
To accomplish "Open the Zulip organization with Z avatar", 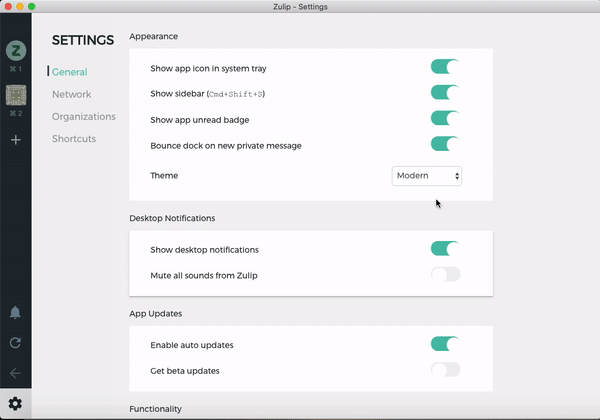I will (16, 50).
